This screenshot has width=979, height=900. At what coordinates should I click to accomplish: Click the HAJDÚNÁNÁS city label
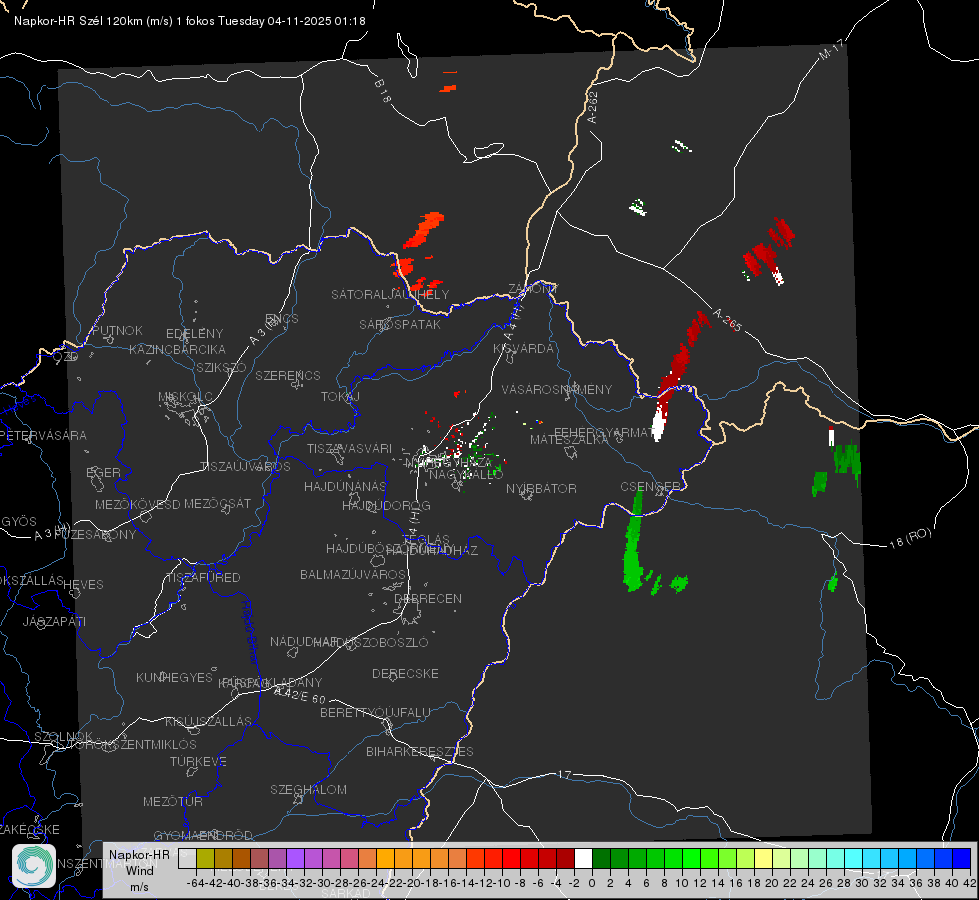(345, 486)
